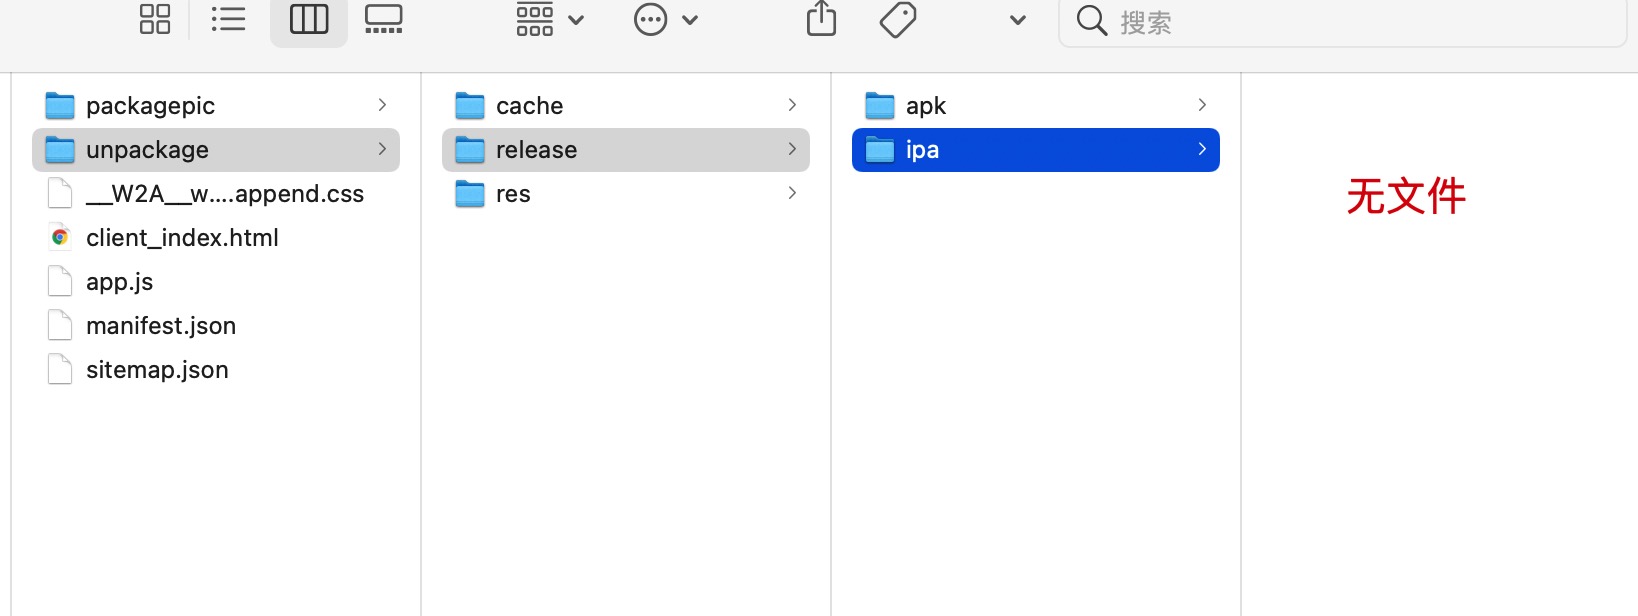Open the res folder

[513, 194]
